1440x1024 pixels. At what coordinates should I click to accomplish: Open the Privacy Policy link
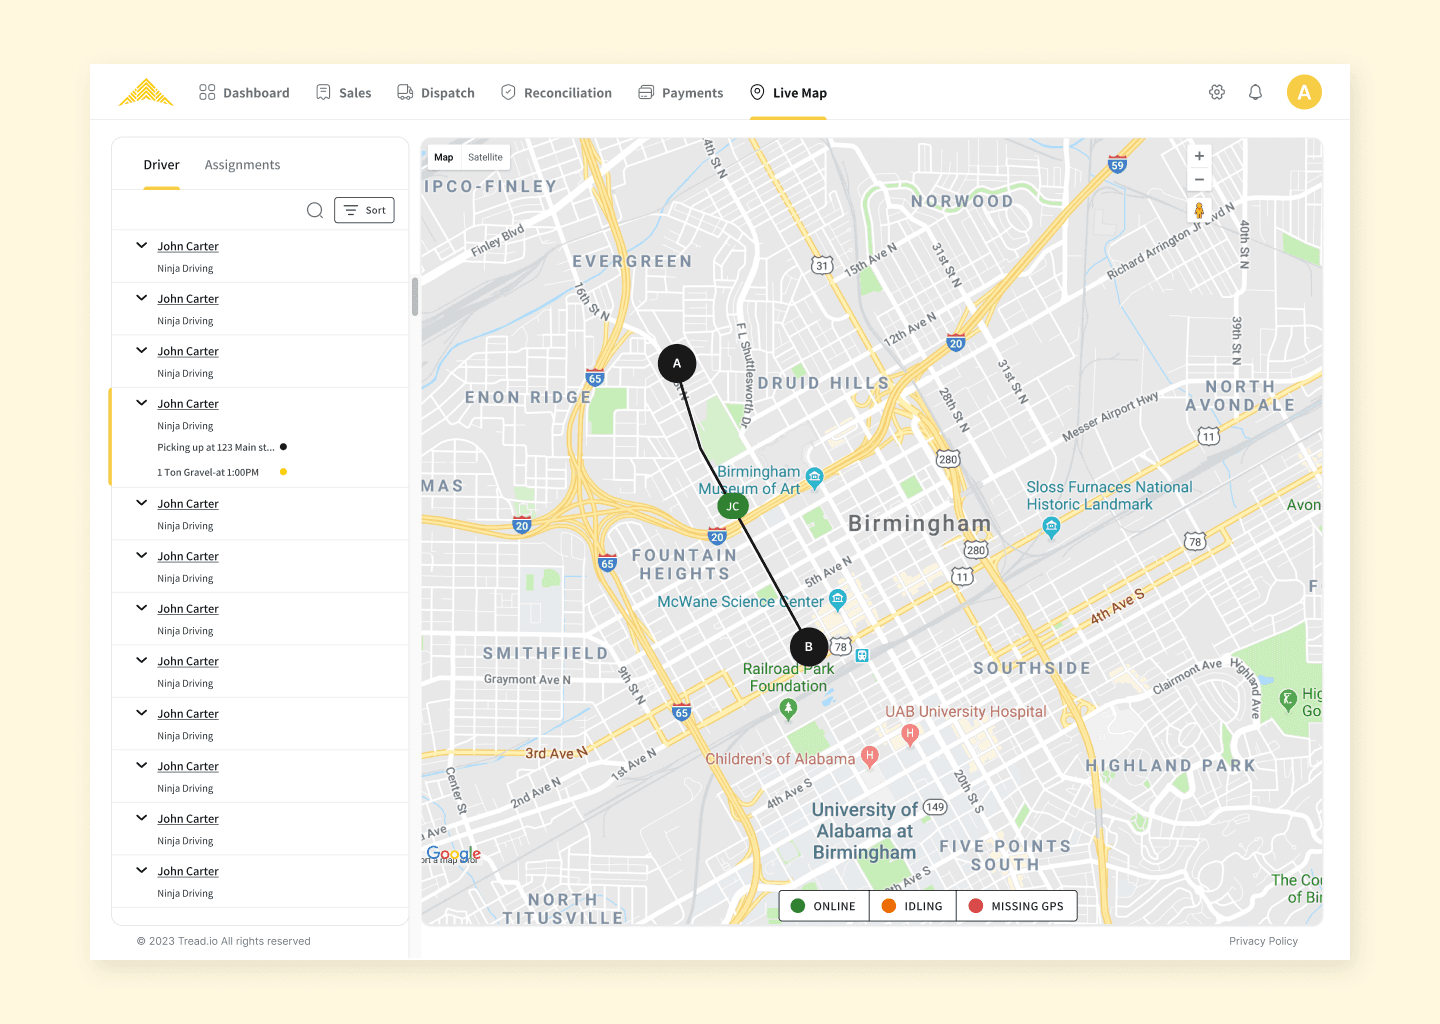coord(1263,941)
